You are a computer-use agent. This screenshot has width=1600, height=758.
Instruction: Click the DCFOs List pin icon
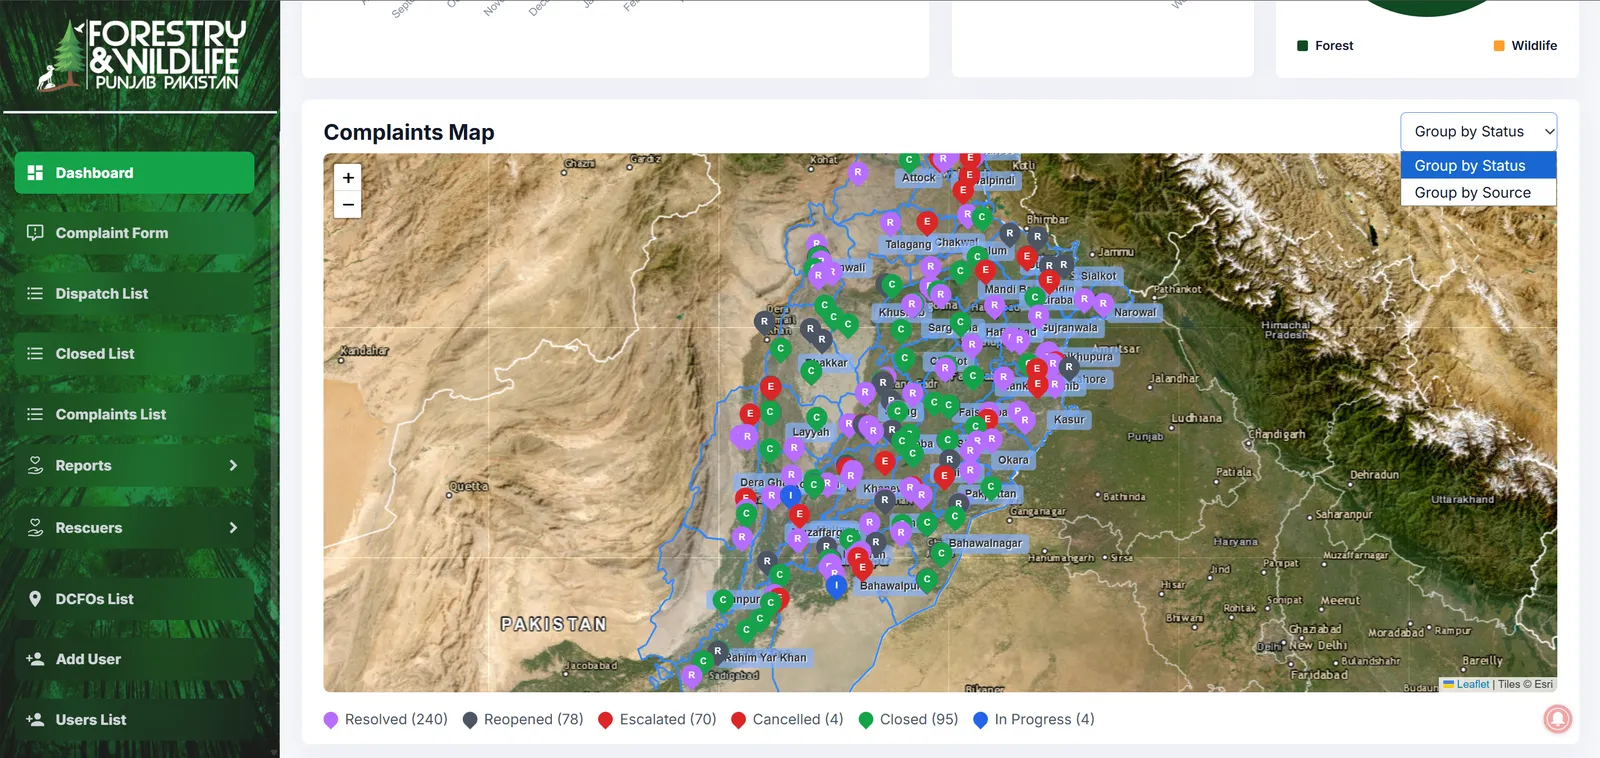tap(35, 599)
